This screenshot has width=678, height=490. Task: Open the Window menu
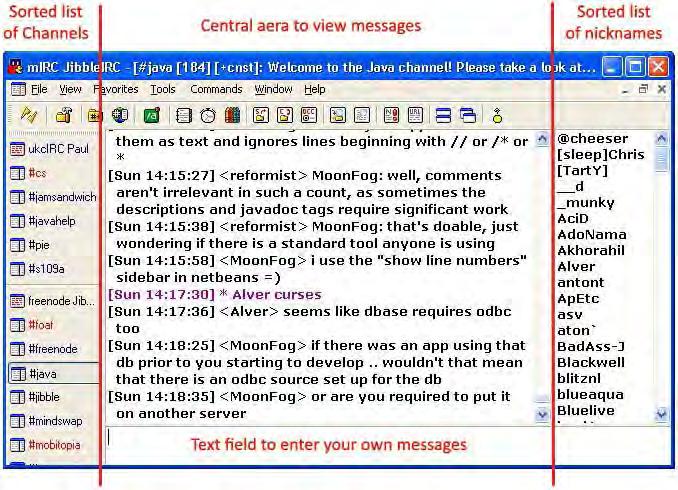[x=273, y=89]
